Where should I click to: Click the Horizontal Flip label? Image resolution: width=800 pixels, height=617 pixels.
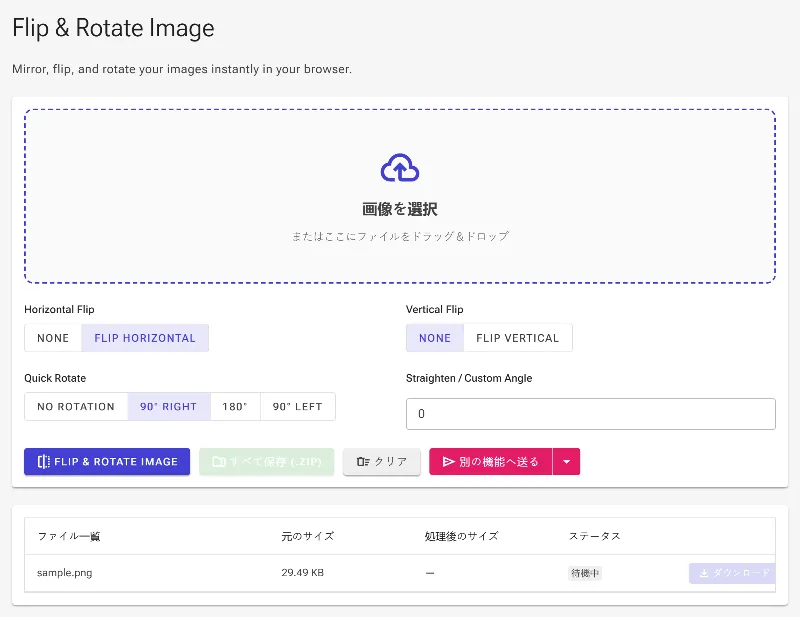click(59, 309)
